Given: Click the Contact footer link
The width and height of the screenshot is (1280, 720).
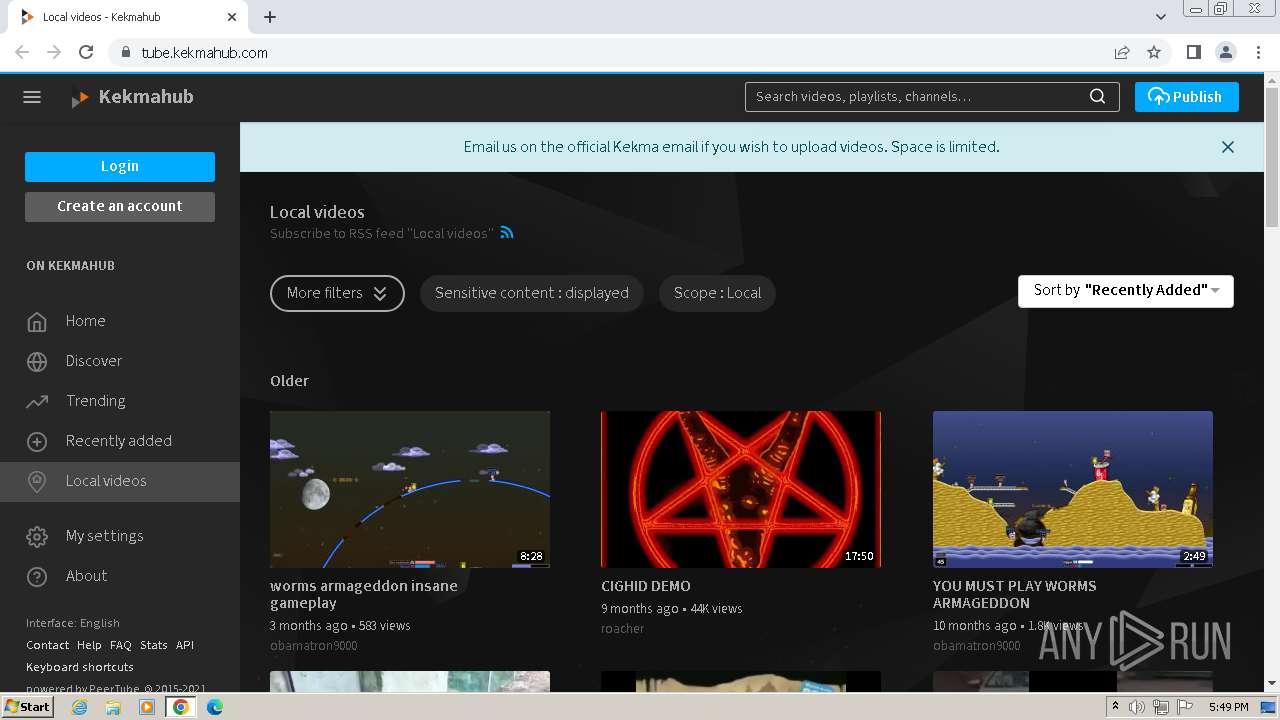Looking at the screenshot, I should (47, 646).
